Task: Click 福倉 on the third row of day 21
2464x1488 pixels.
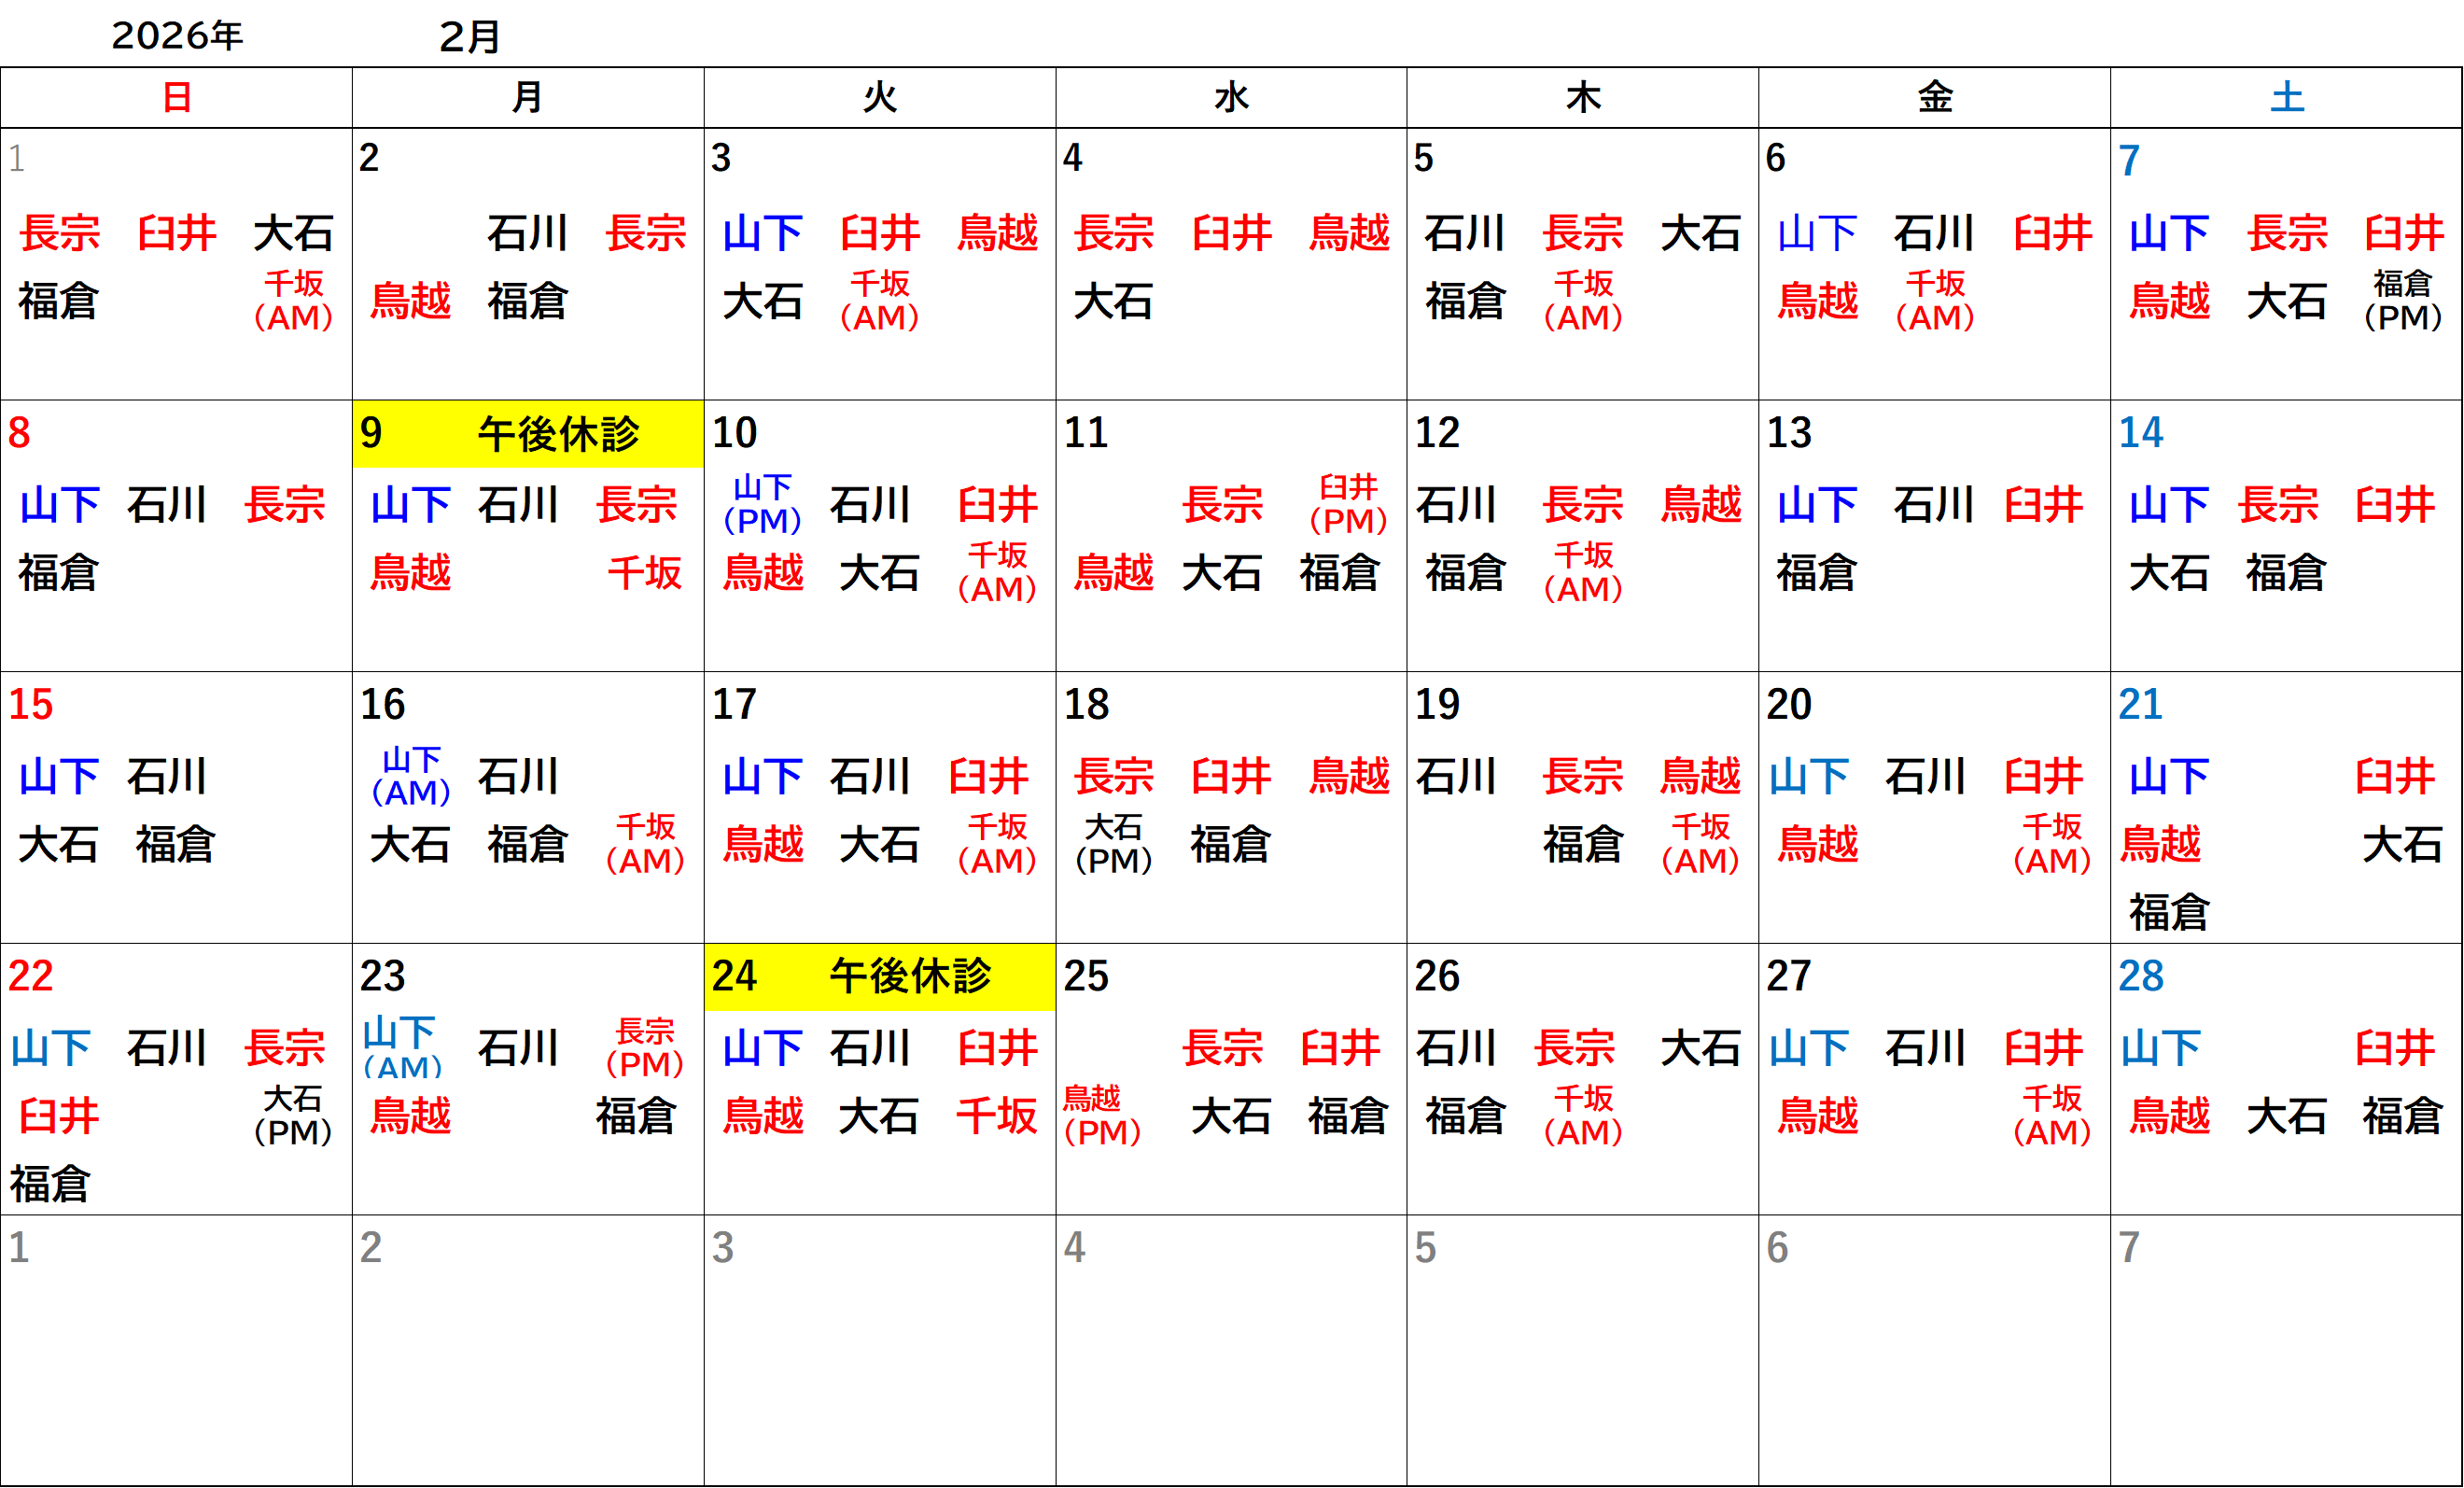Action: 2168,912
